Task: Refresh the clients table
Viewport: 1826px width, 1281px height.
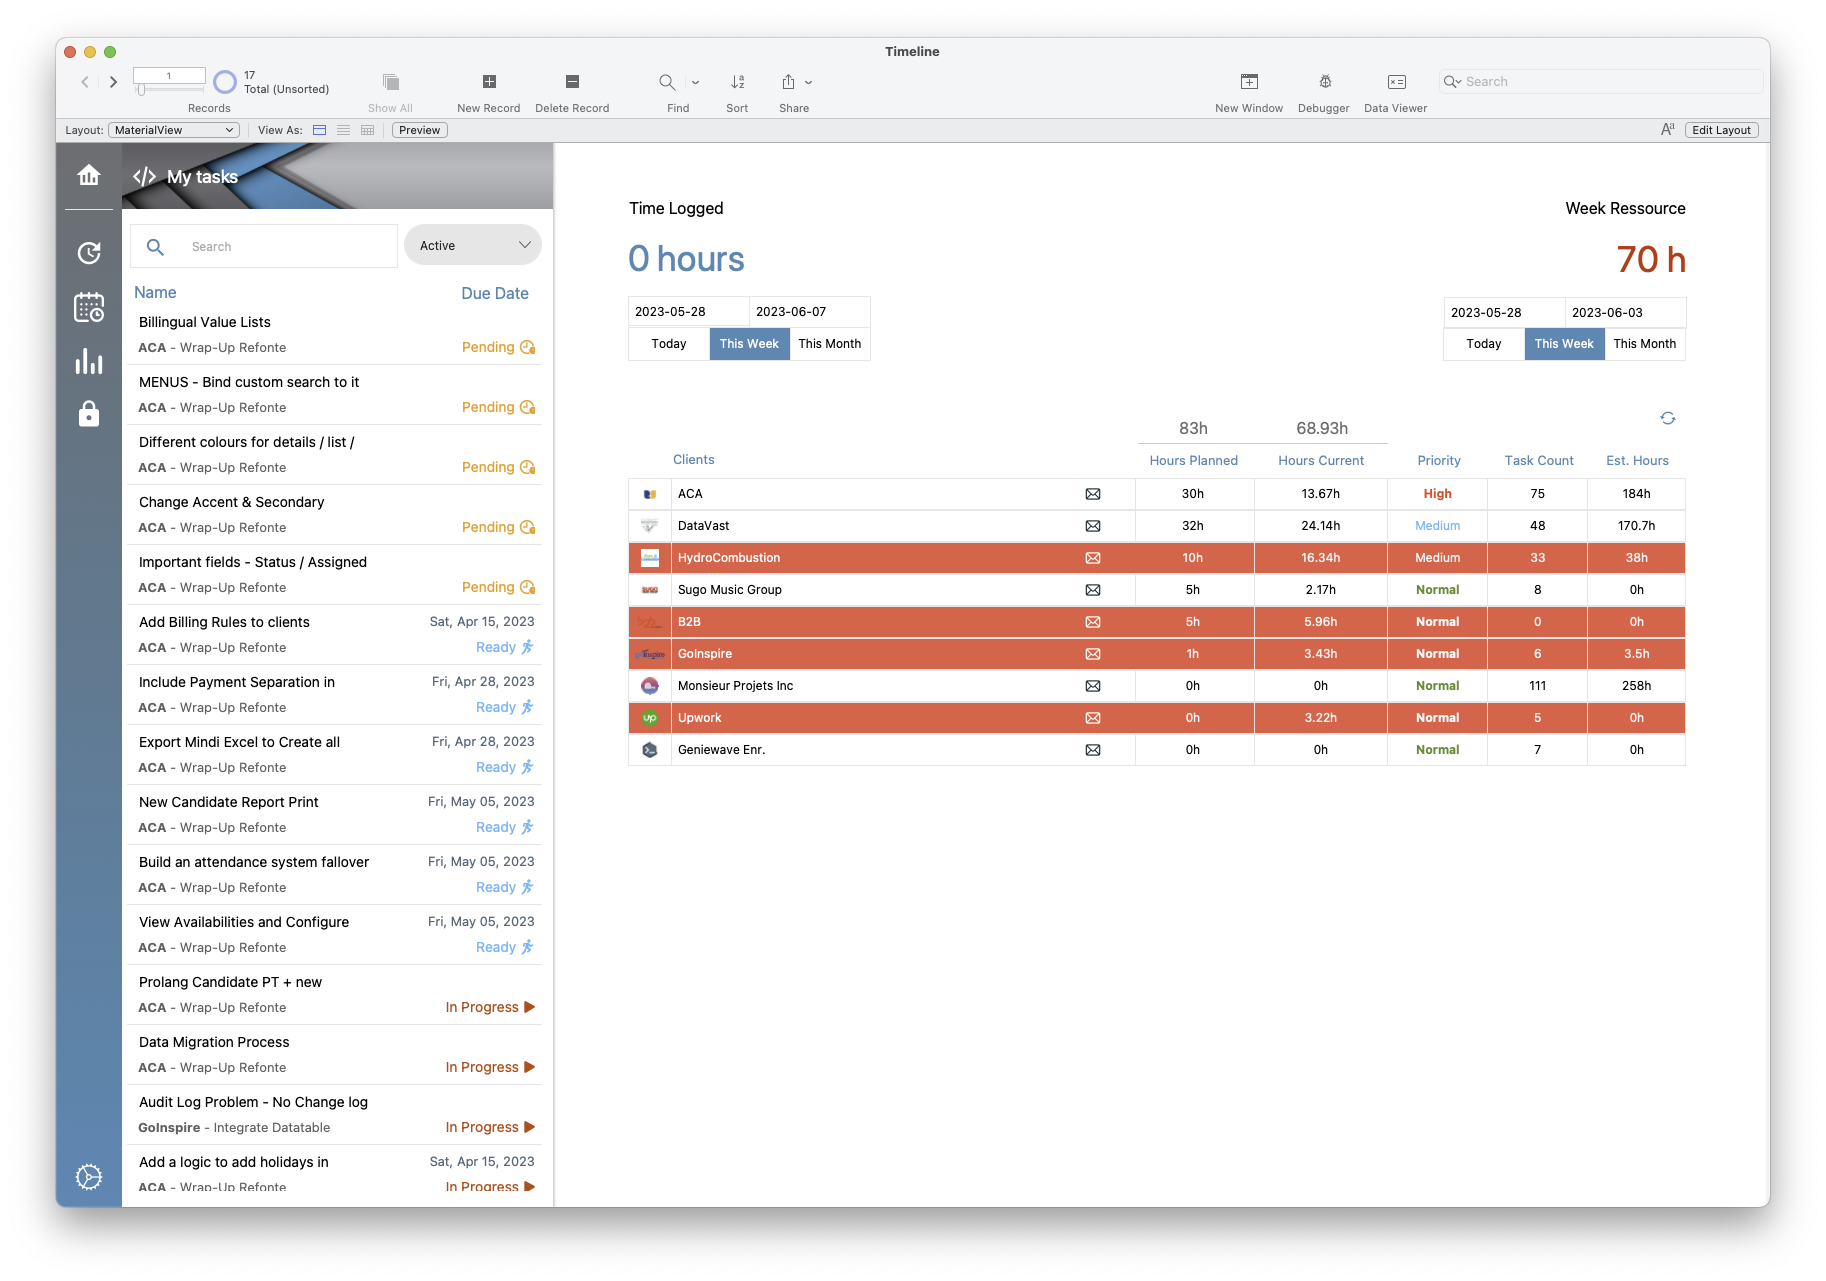Action: coord(1666,418)
